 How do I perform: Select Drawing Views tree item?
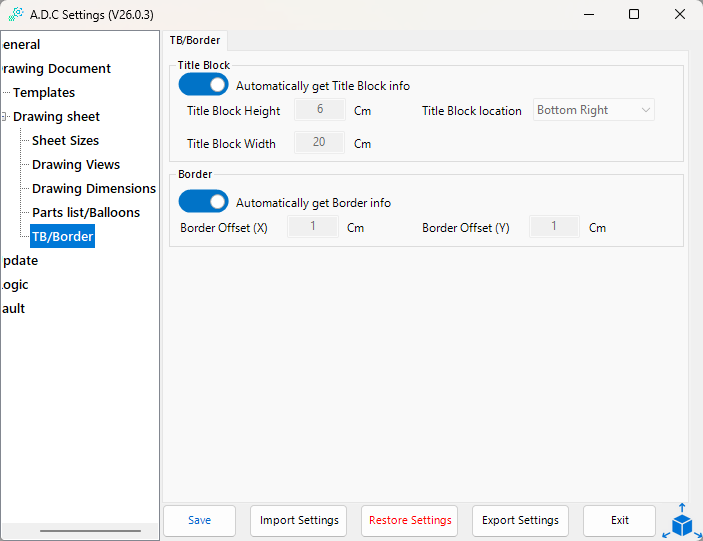point(75,165)
